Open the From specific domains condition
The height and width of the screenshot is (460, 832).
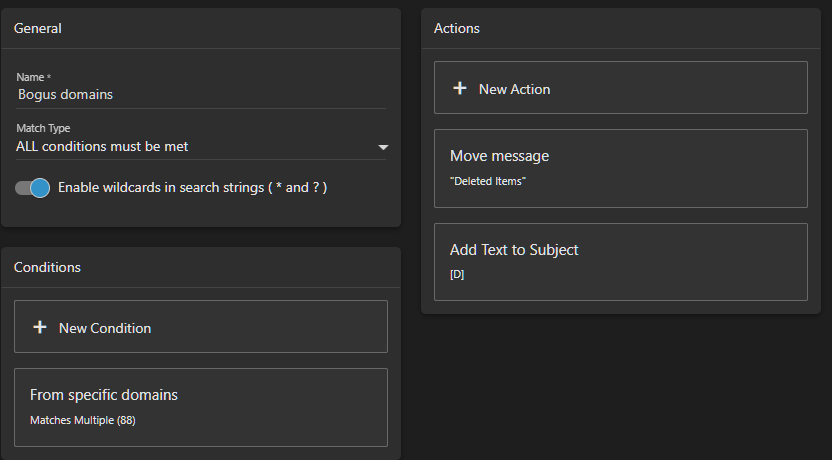click(201, 407)
